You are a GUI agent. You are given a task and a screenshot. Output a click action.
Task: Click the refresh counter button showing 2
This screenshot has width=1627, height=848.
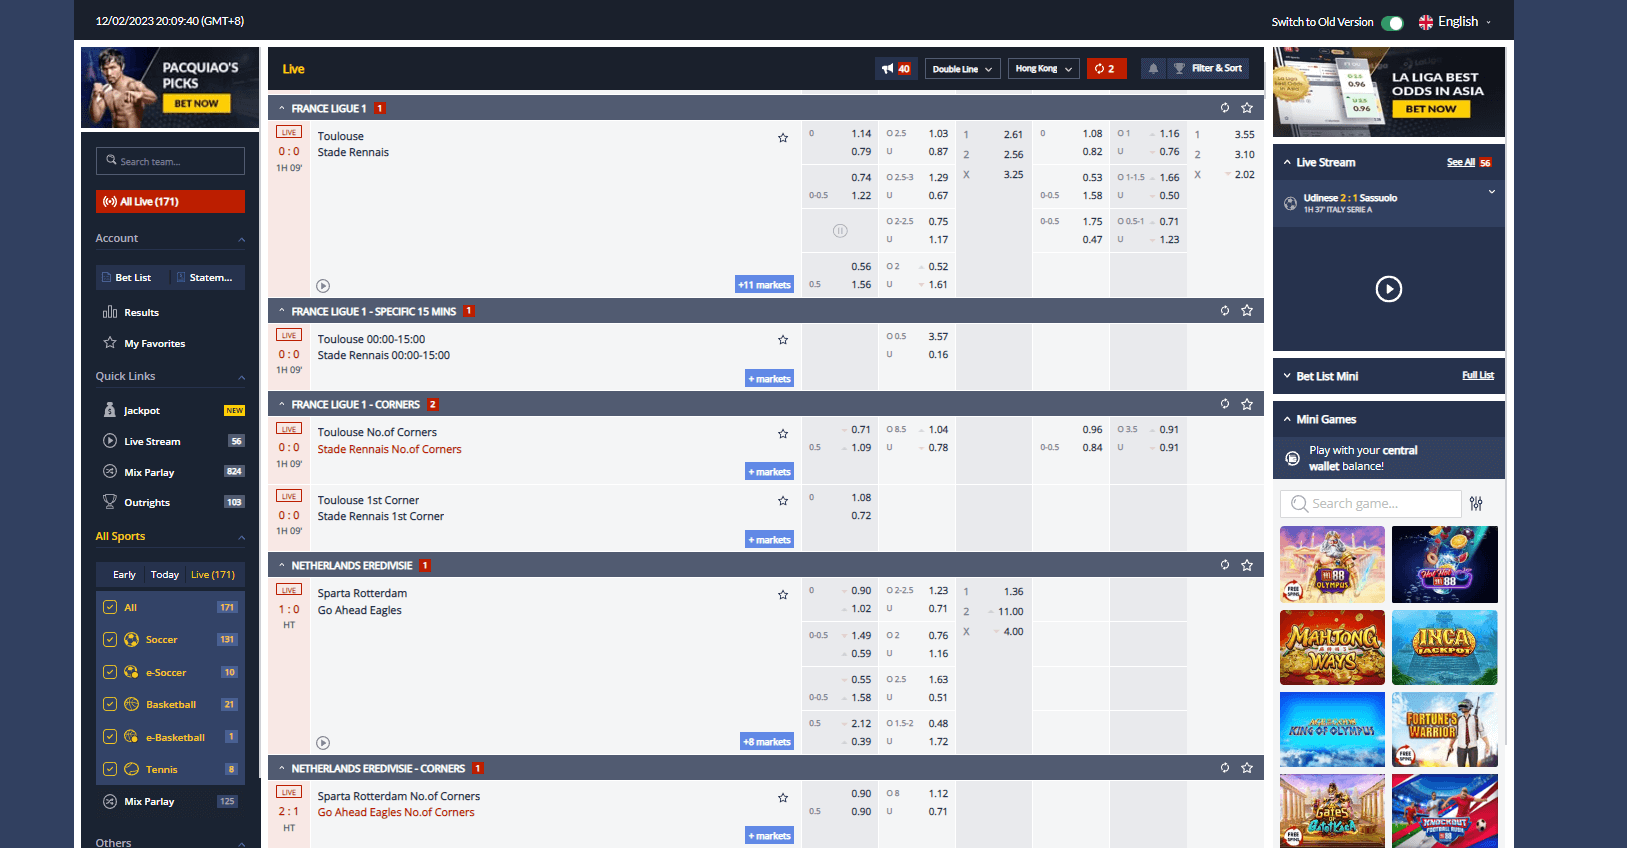click(x=1106, y=69)
